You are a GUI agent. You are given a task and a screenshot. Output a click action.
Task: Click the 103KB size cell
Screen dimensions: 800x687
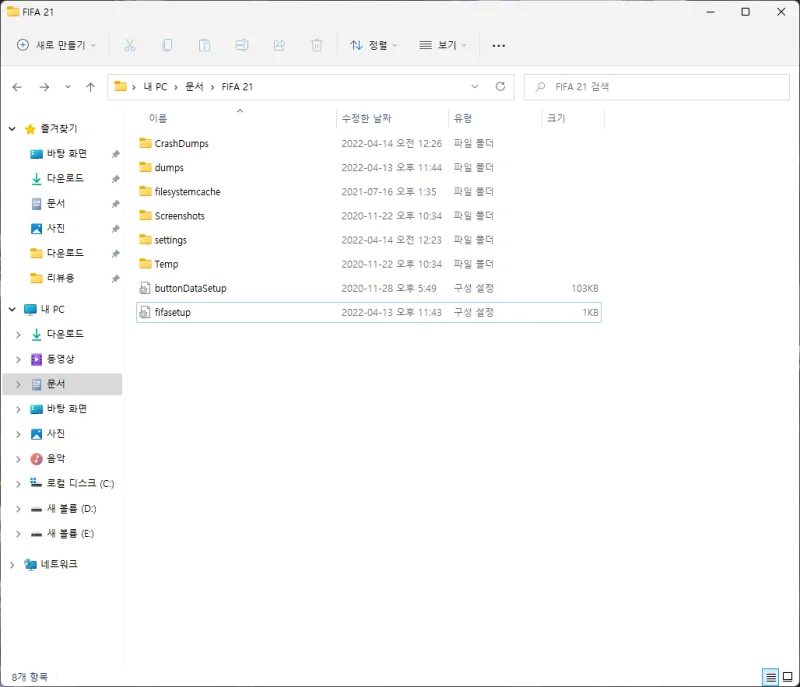coord(585,288)
